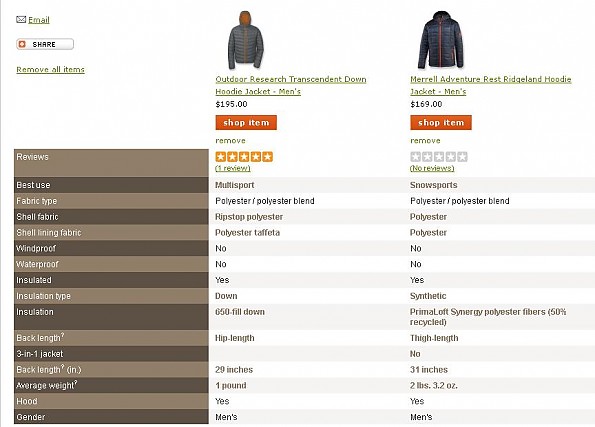Click the empty gray star rating
595x427 pixels.
coord(439,157)
